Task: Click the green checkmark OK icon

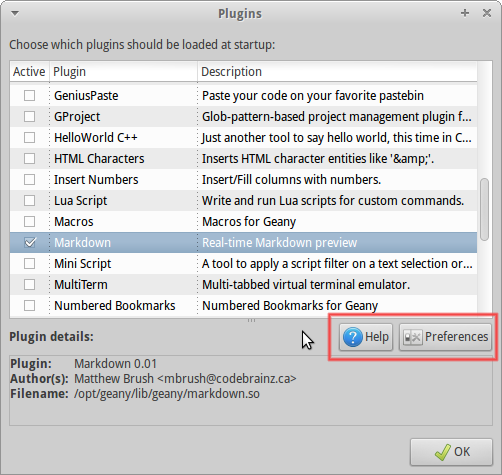Action: [443, 452]
